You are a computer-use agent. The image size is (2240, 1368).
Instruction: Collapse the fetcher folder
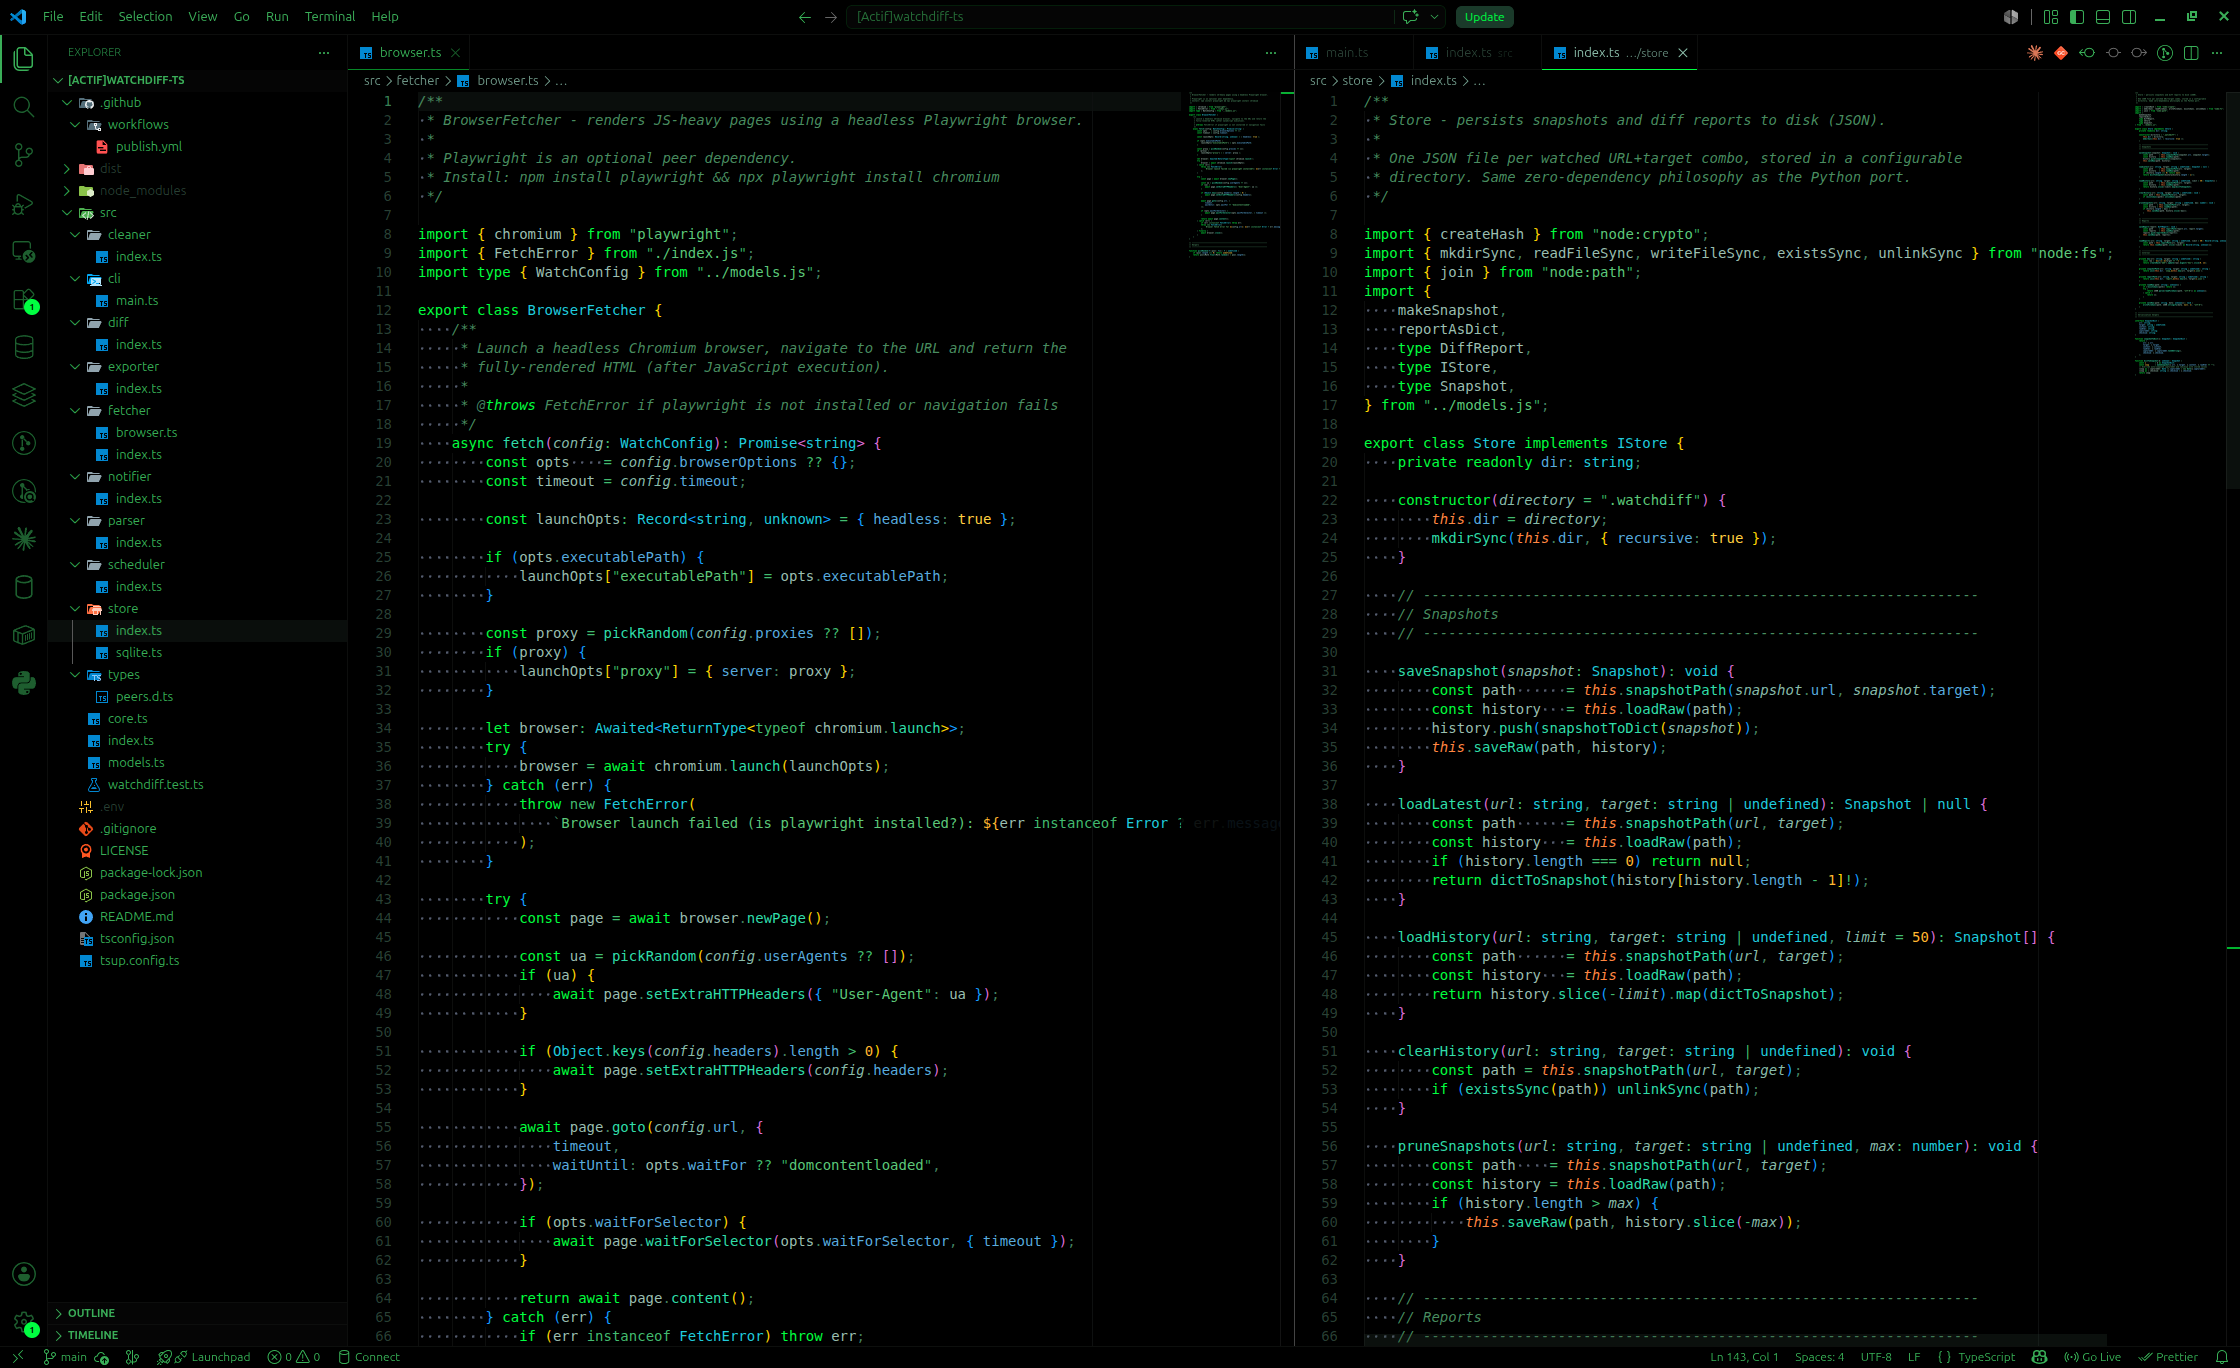[198, 410]
